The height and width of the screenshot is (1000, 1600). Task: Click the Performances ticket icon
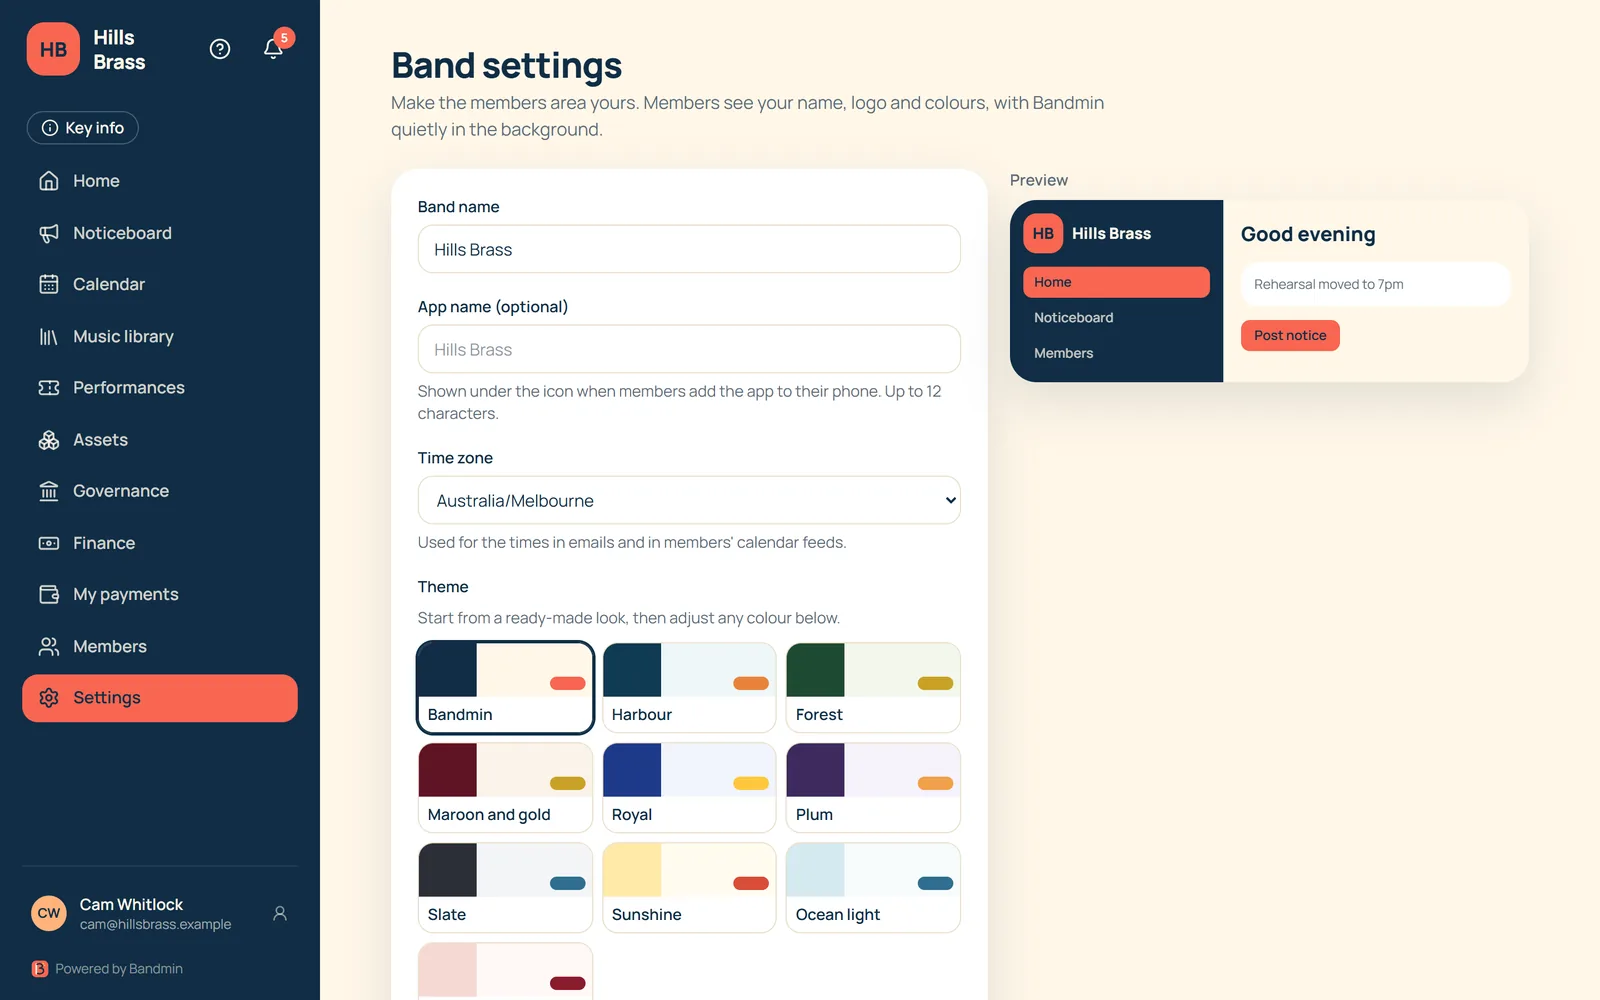coord(49,388)
